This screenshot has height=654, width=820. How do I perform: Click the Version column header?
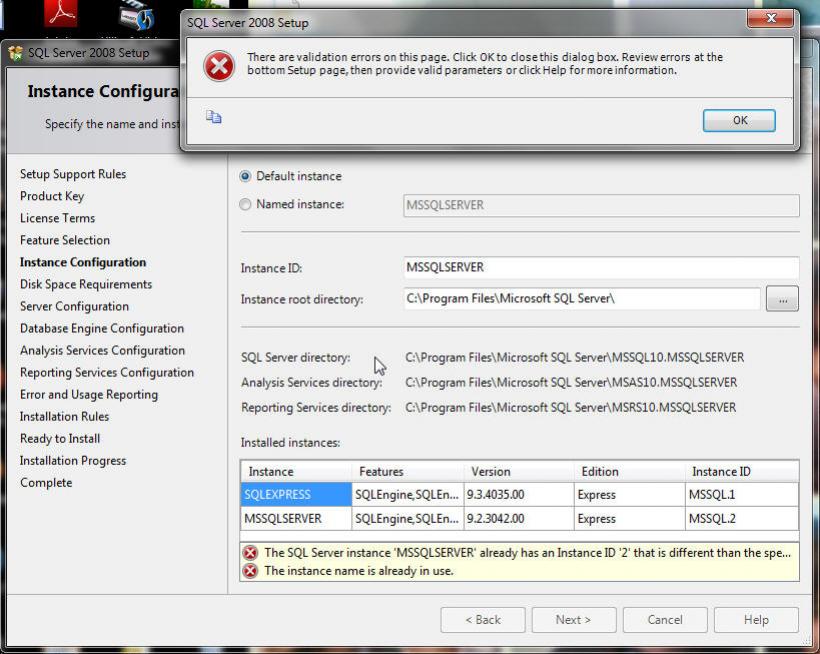tap(519, 472)
